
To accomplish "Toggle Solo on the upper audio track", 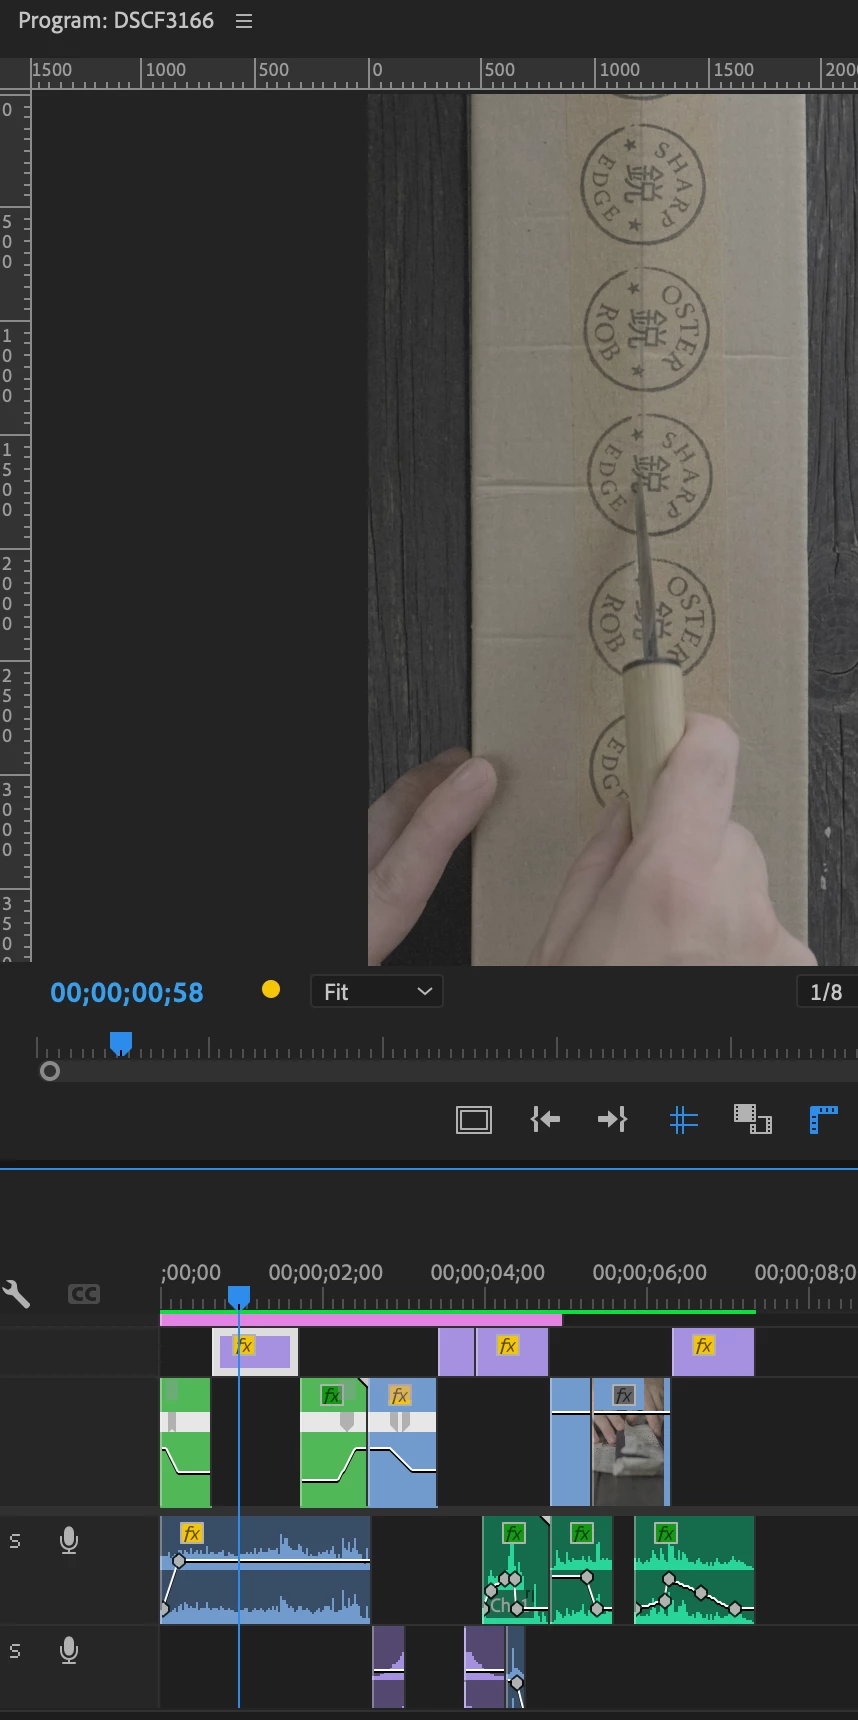I will 15,1541.
